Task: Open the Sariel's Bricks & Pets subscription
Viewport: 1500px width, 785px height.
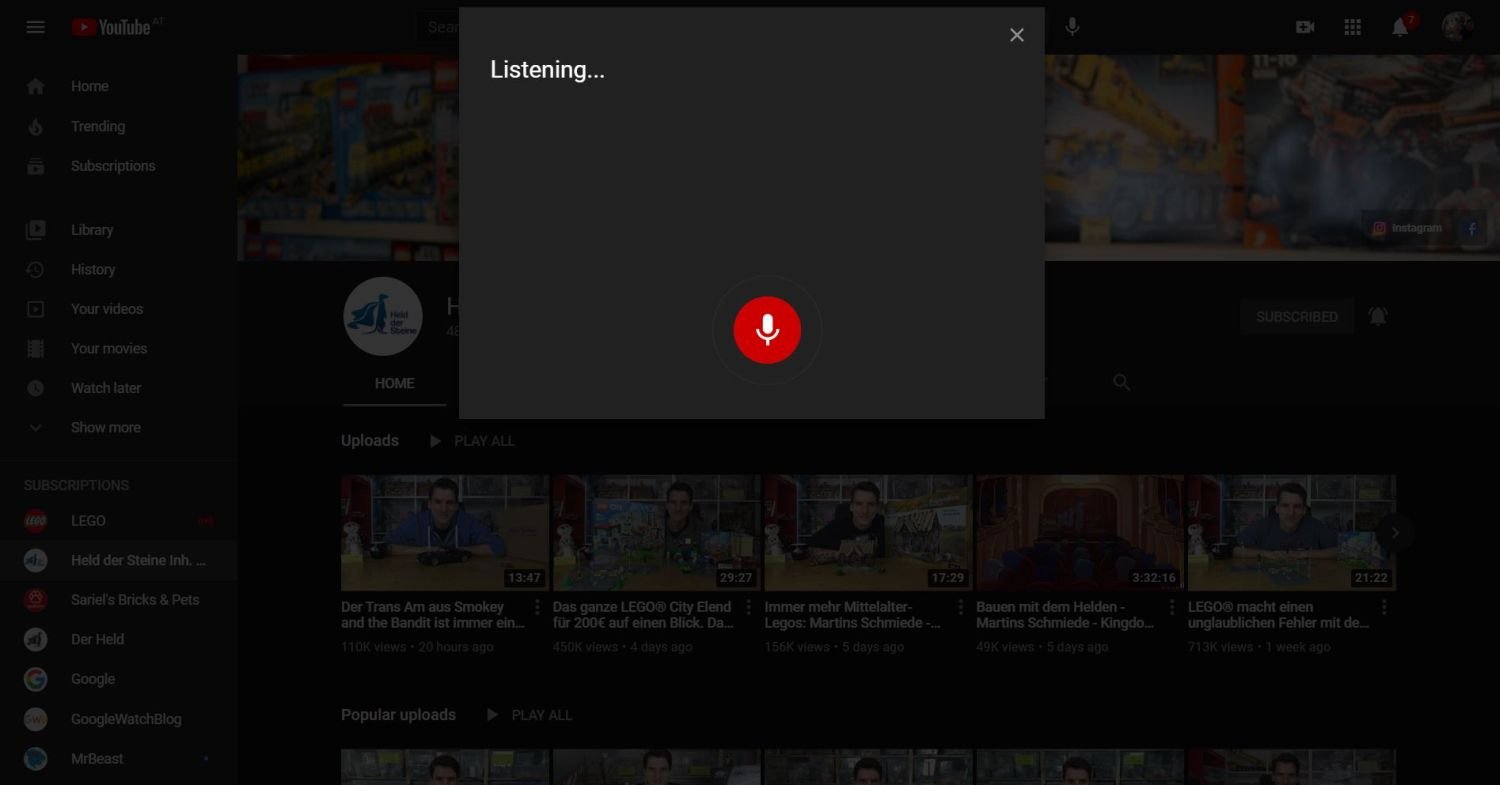Action: tap(134, 600)
